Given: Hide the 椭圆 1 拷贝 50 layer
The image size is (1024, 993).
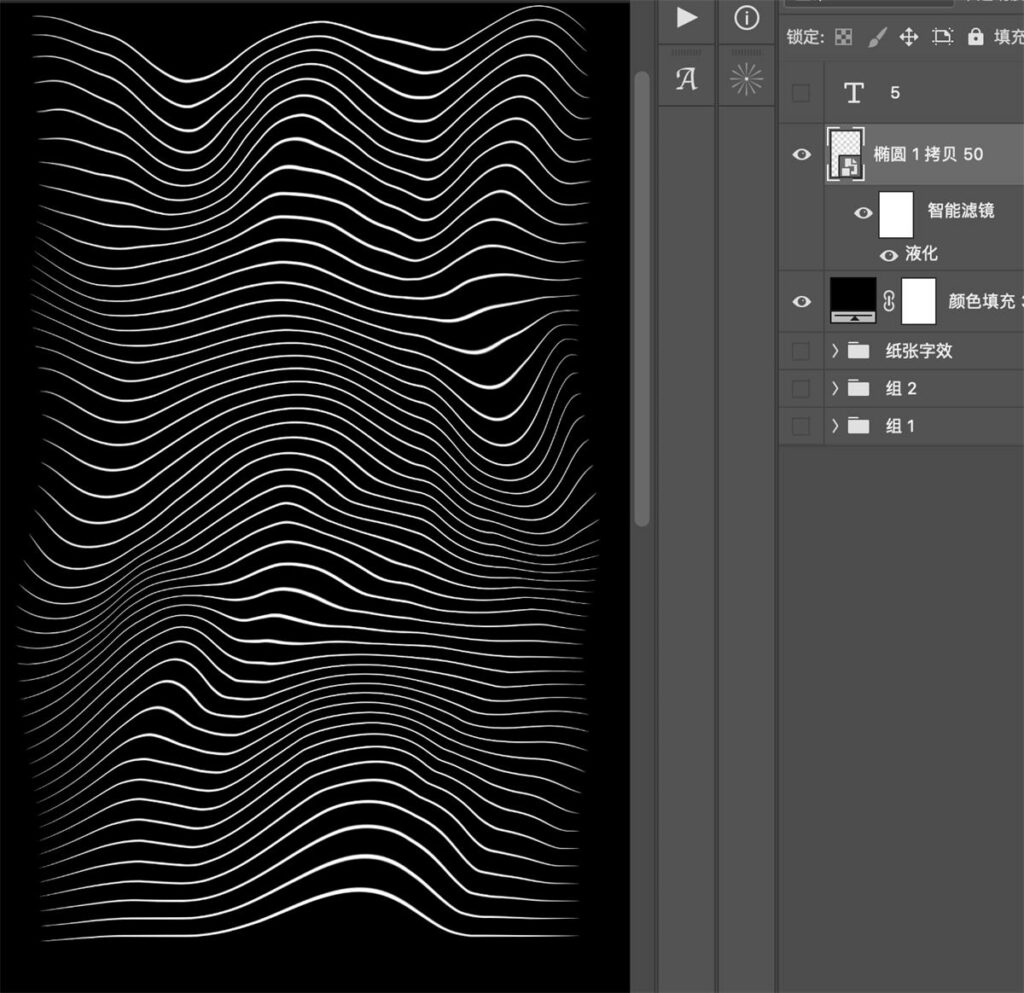Looking at the screenshot, I should tap(801, 154).
